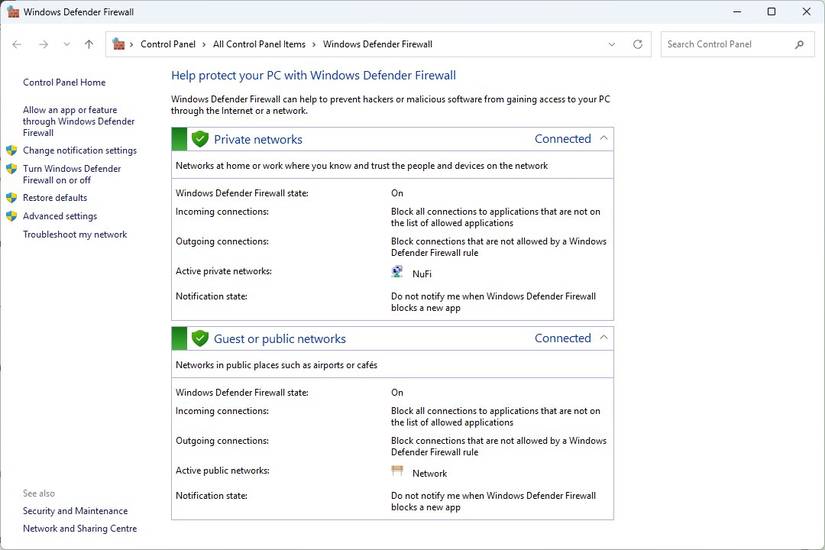Click the firewall icon in the address bar

[119, 44]
